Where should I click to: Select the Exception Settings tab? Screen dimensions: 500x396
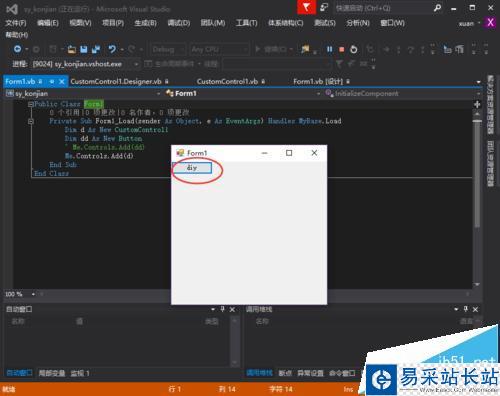pos(310,373)
